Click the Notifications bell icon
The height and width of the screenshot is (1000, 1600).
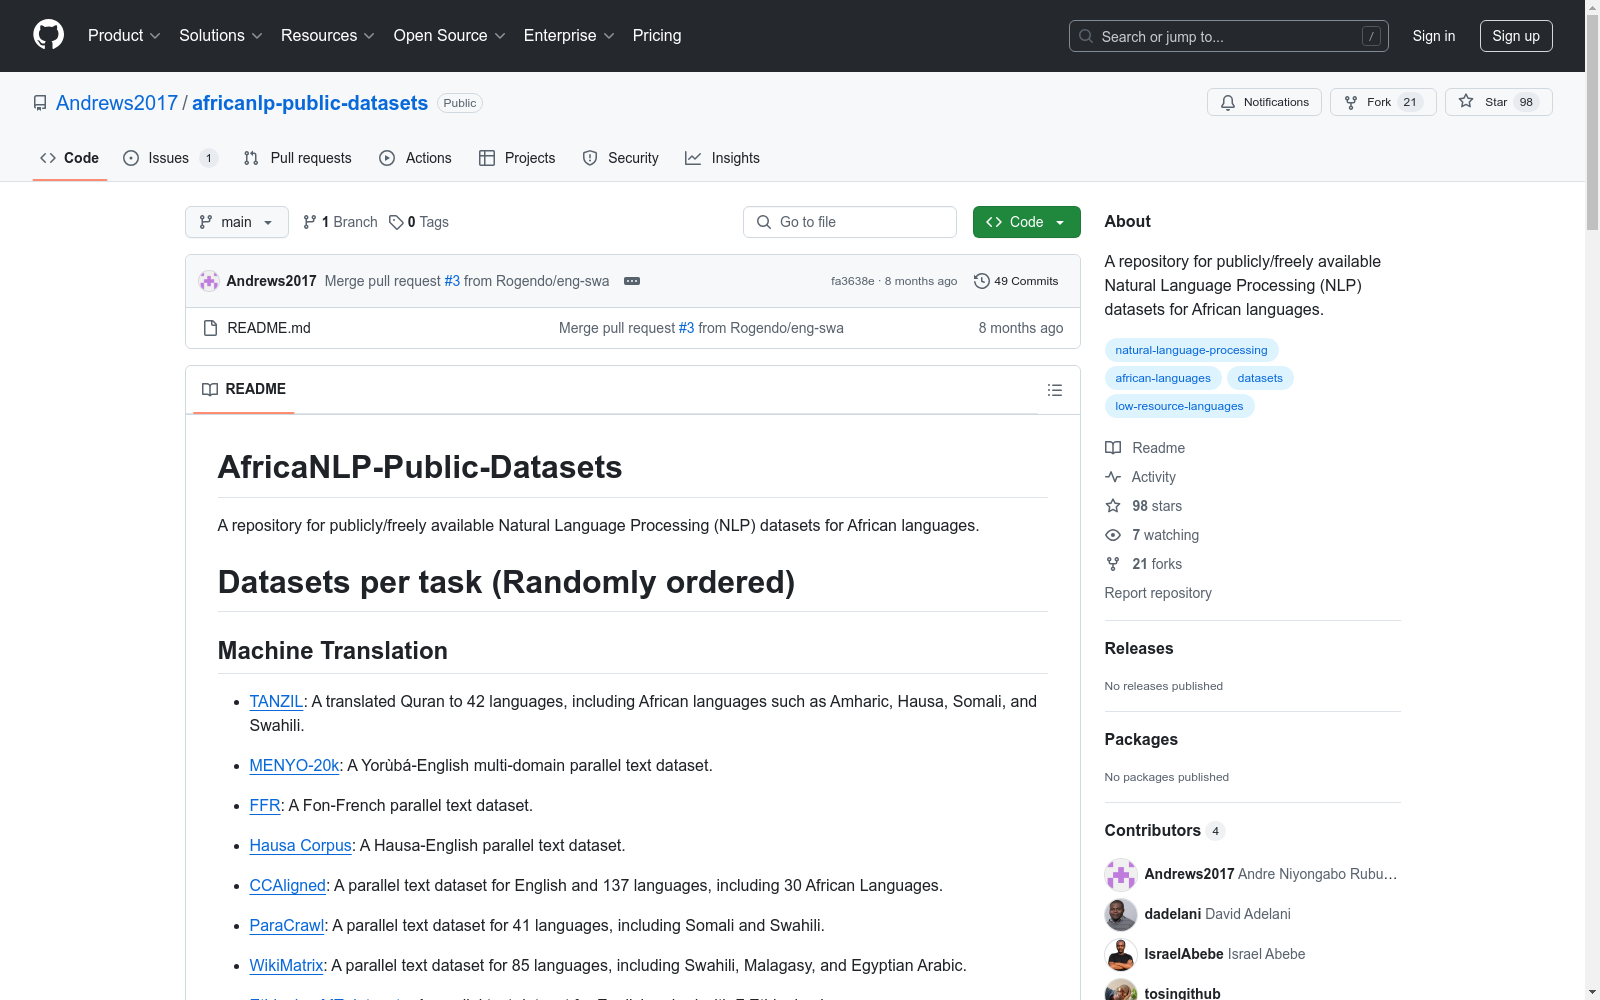click(x=1228, y=102)
